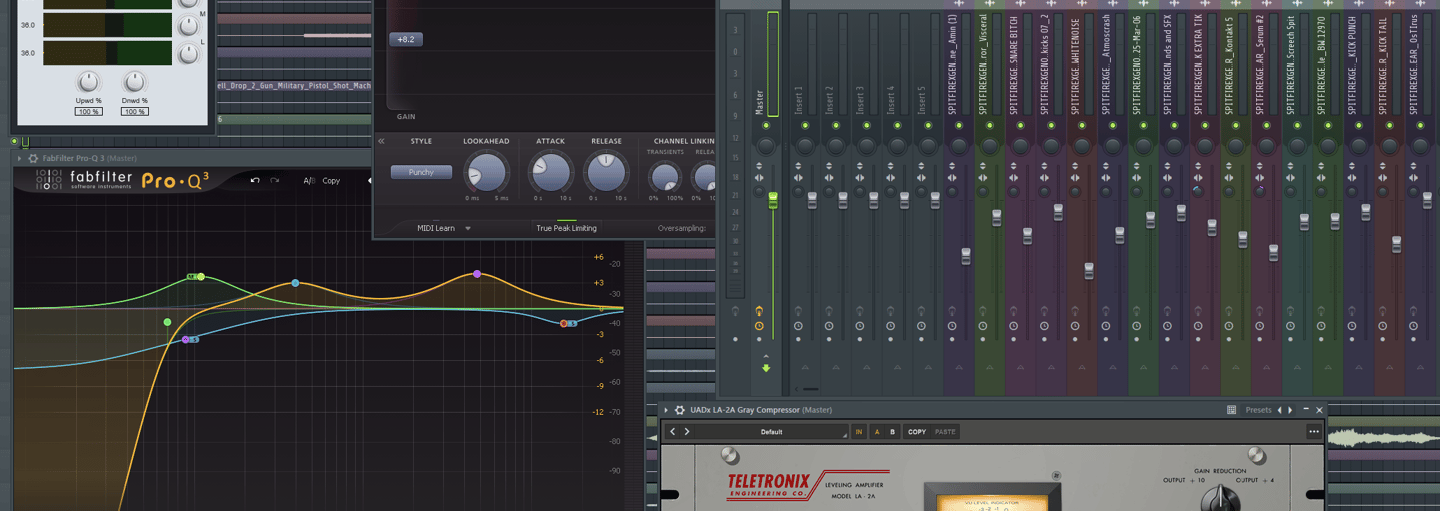Adjust the RELEASE knob
This screenshot has height=511, width=1440.
606,173
